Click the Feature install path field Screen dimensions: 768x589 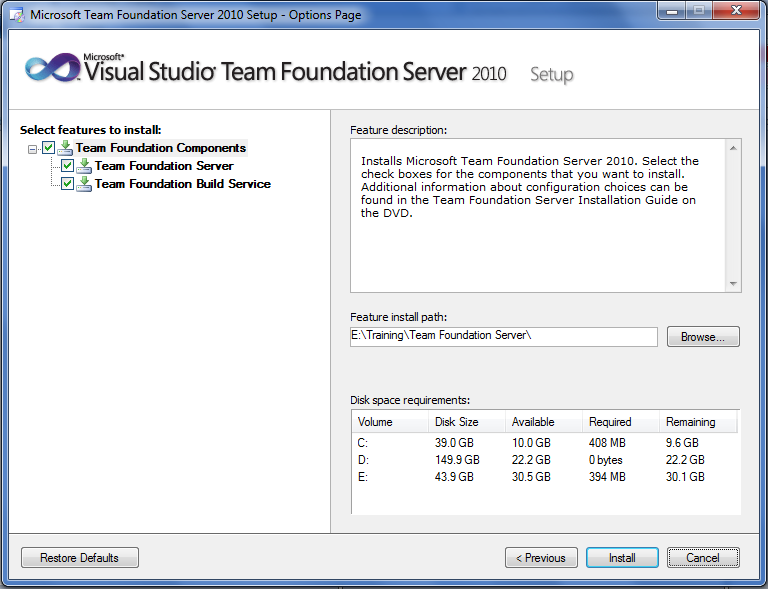click(x=504, y=336)
